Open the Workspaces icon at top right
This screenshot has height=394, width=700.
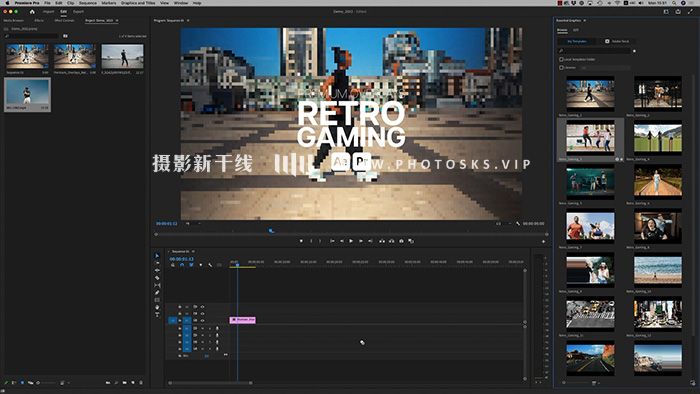[666, 12]
